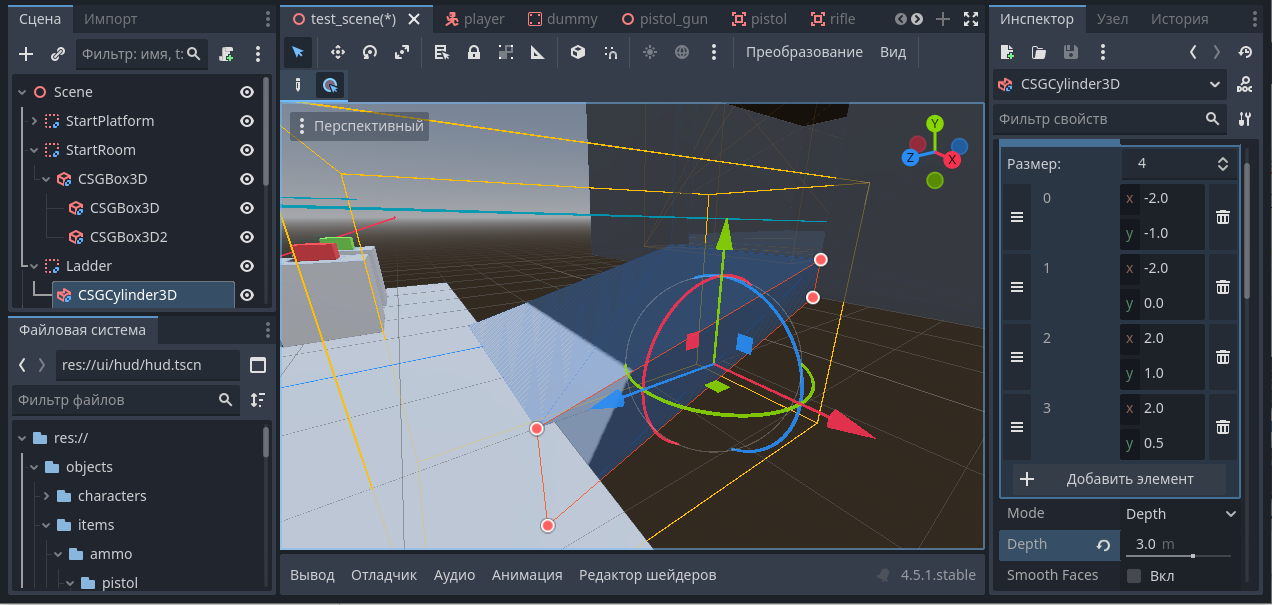Delete polygon point 2 with trash icon
The height and width of the screenshot is (605, 1272).
click(1222, 357)
